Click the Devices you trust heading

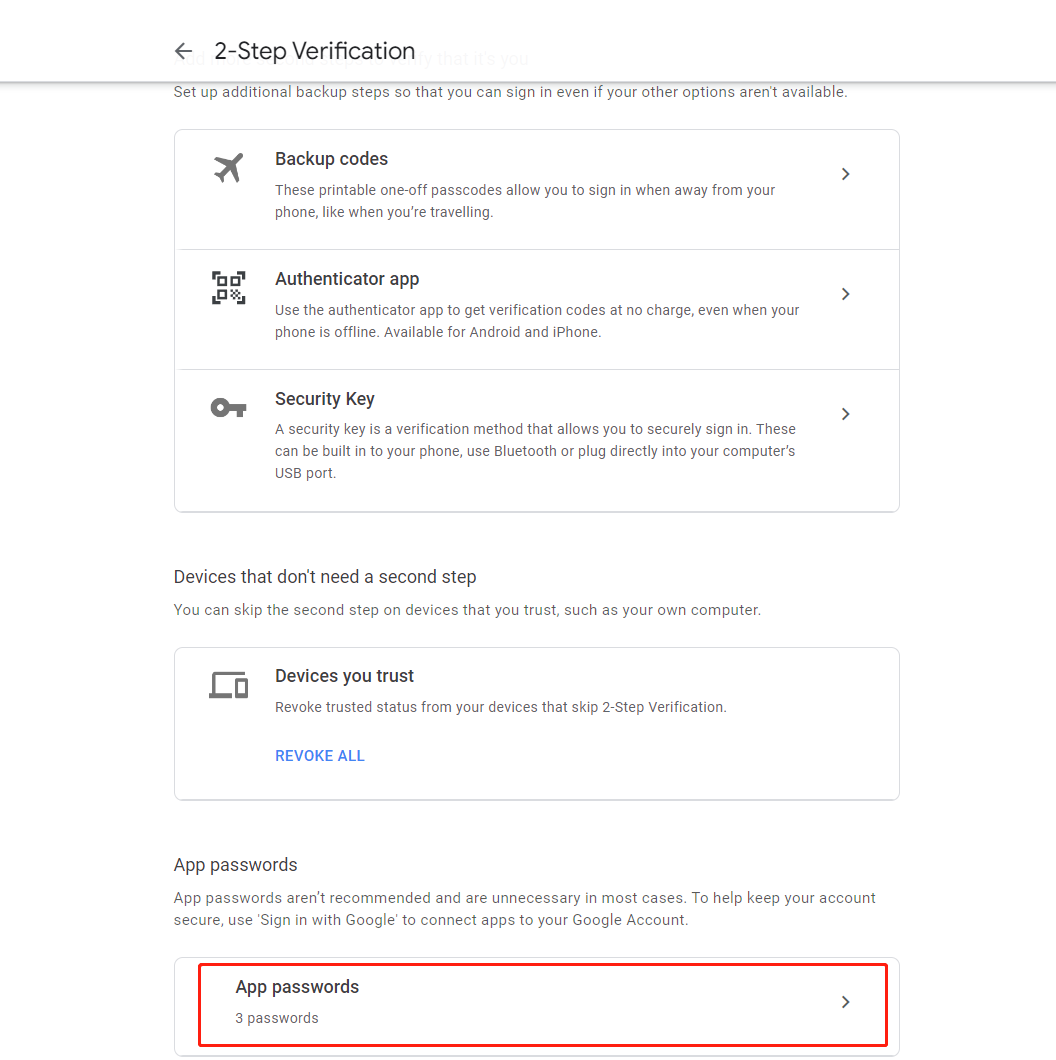[x=344, y=676]
